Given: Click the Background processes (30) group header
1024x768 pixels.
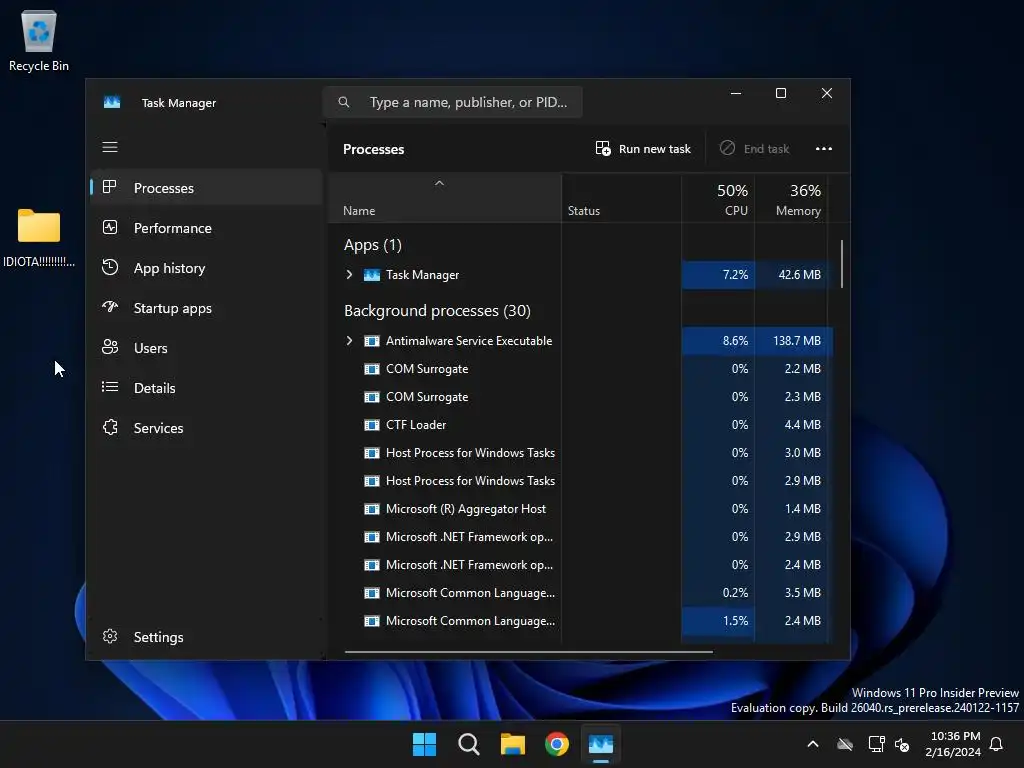Looking at the screenshot, I should click(437, 311).
